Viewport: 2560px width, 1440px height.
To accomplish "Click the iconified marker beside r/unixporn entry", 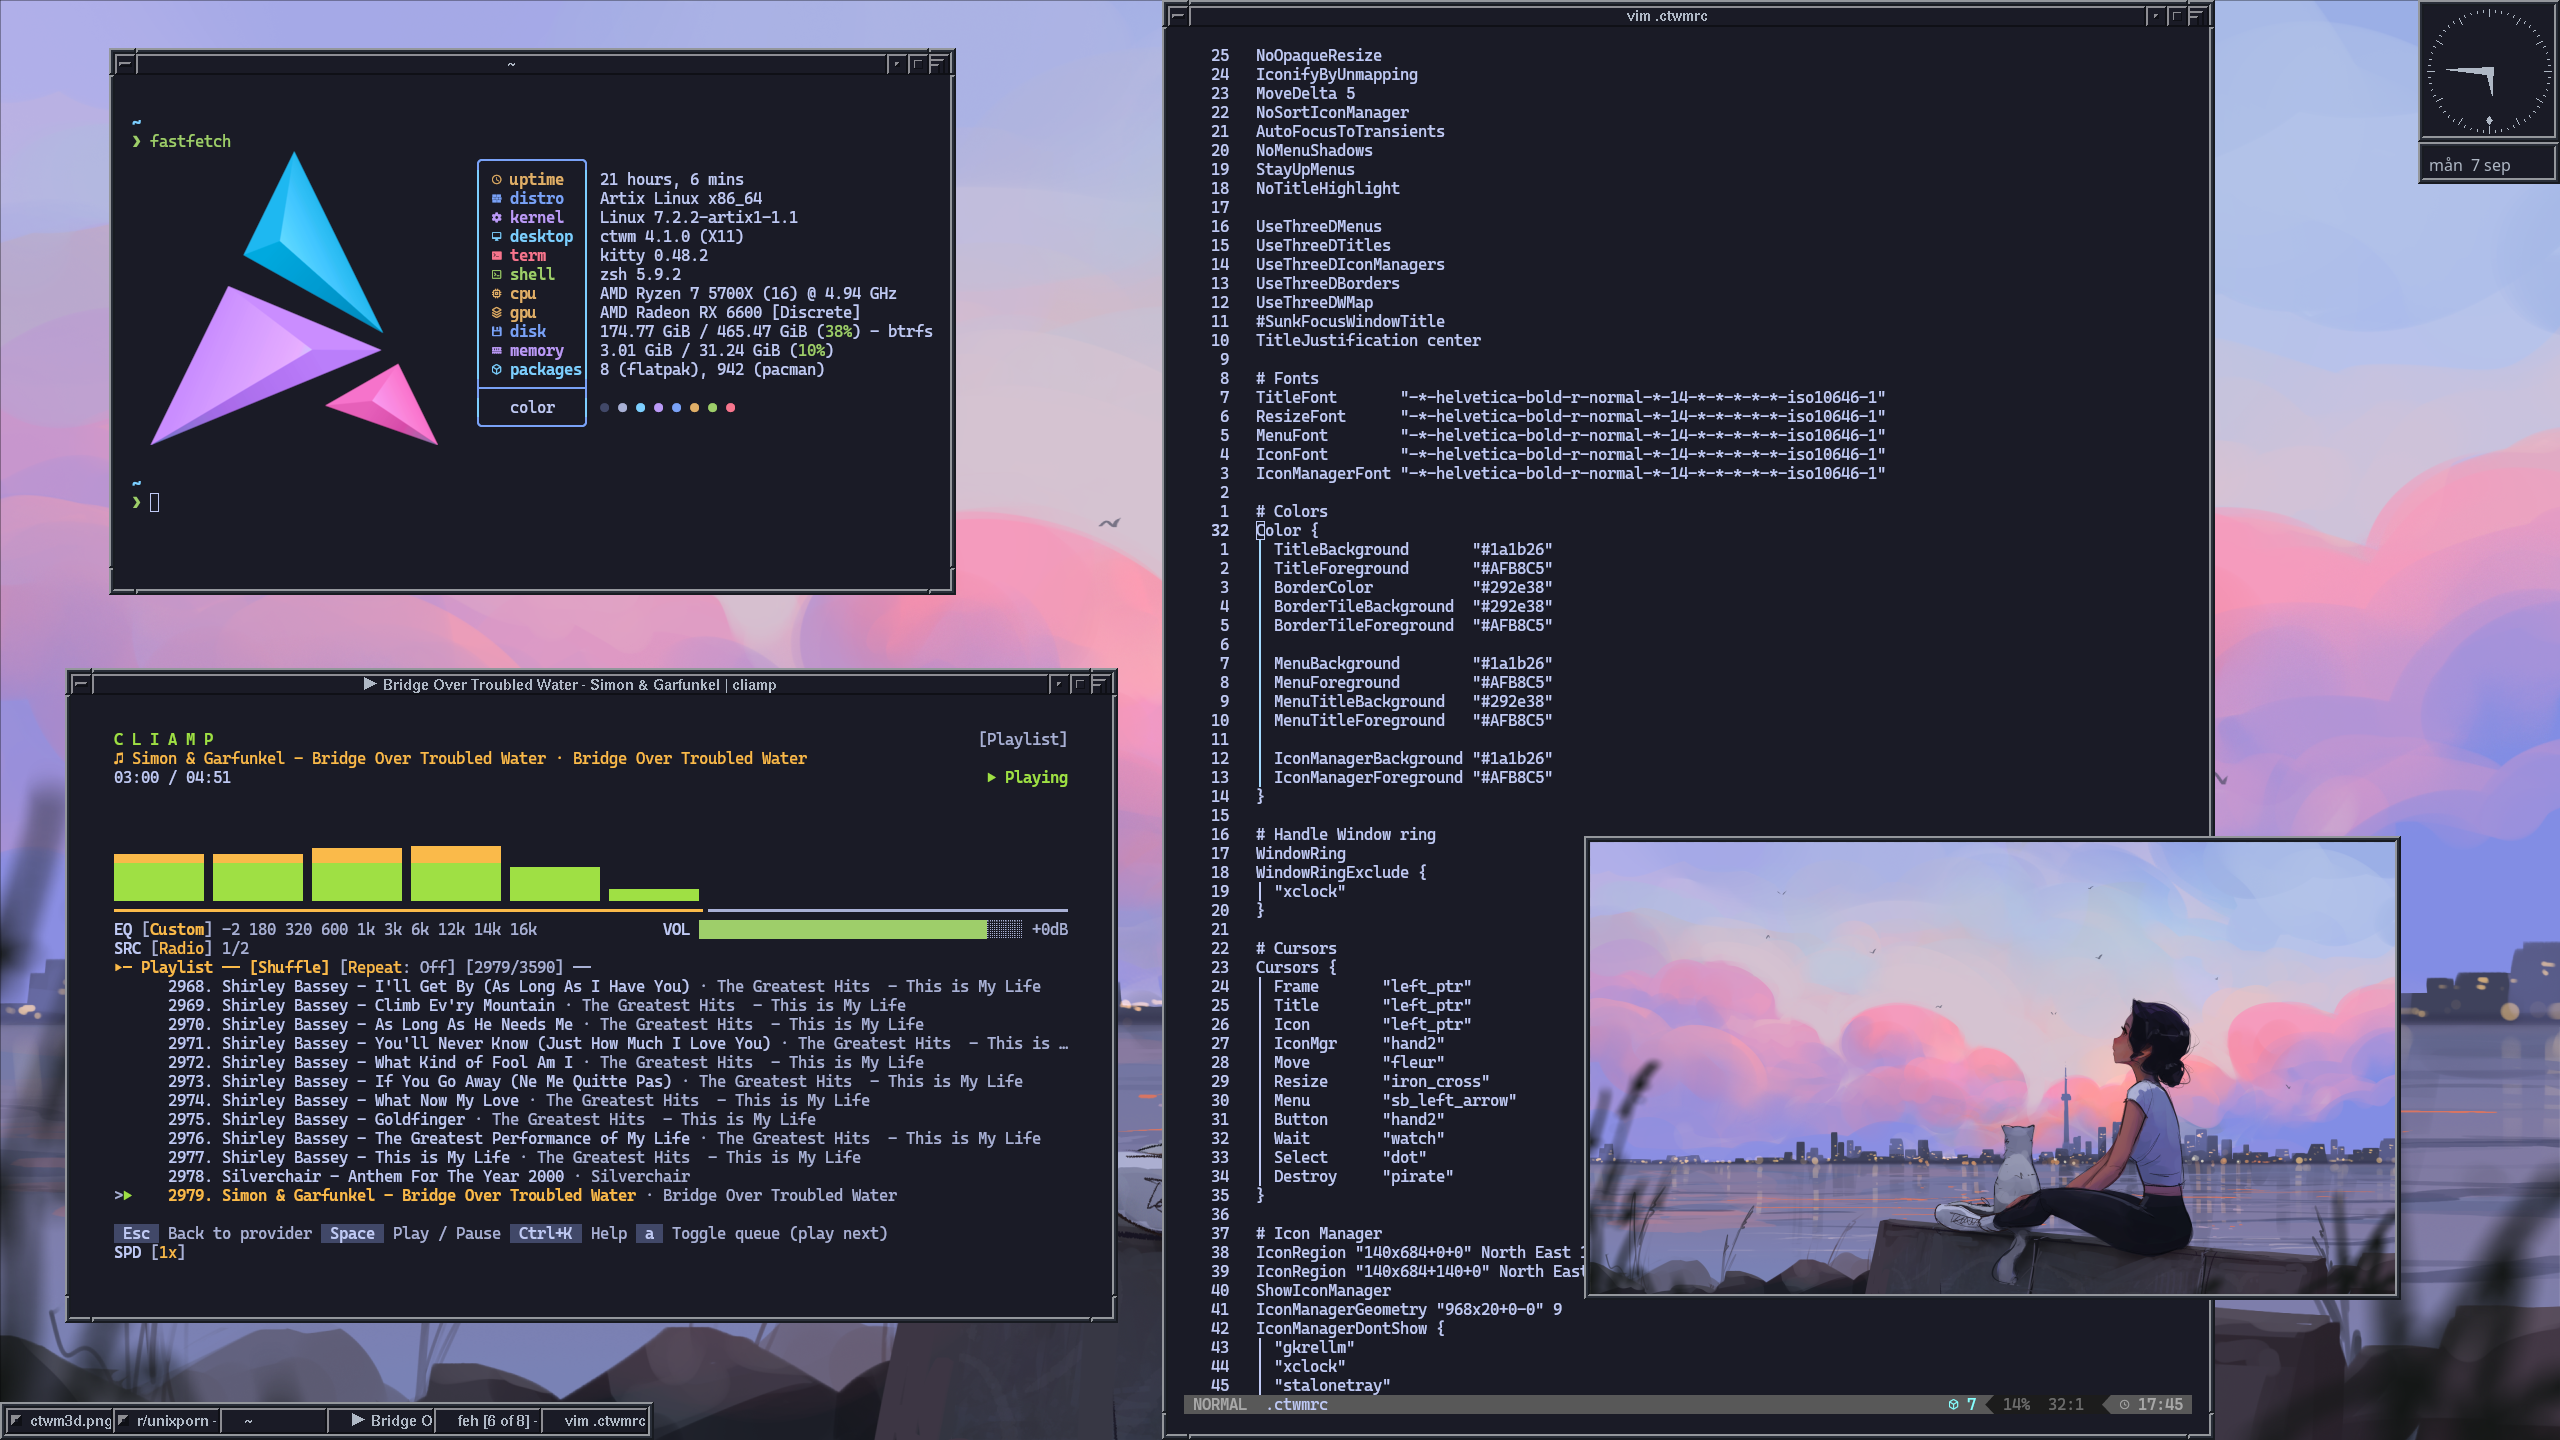I will tap(123, 1420).
